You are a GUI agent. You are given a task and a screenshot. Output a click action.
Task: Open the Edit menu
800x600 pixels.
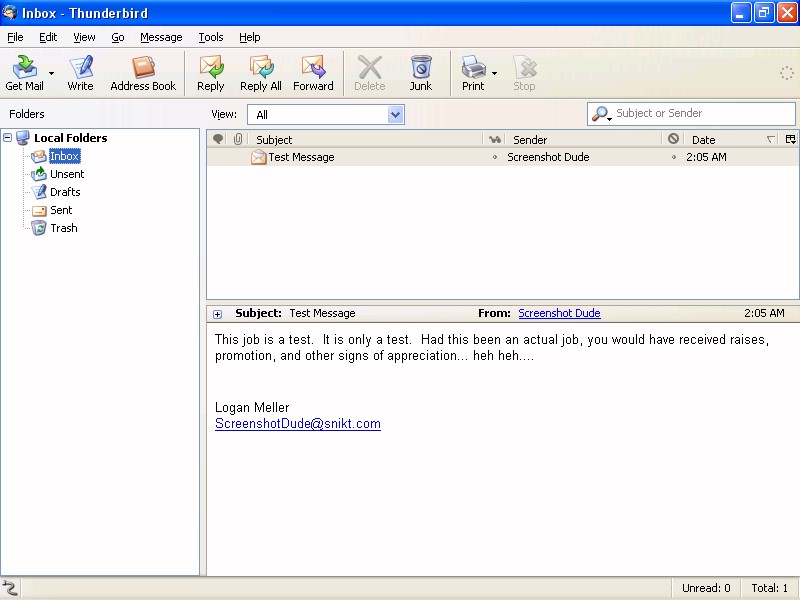[48, 37]
